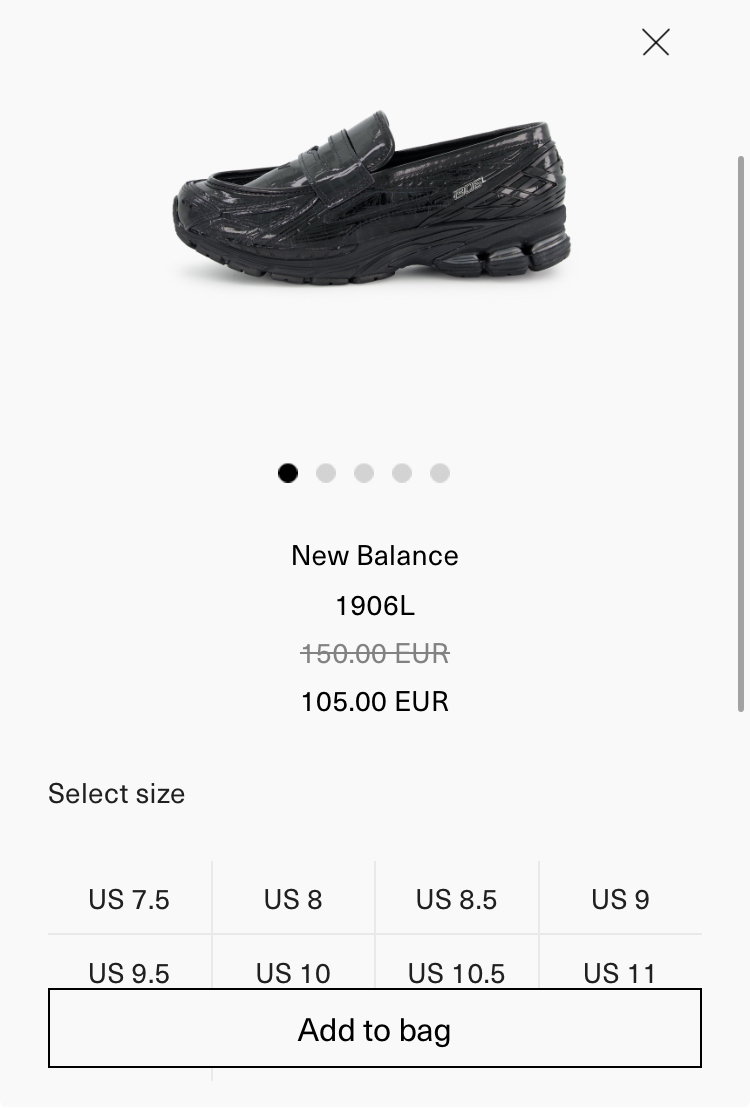Click the black loafer sneaker product image
750x1108 pixels.
[x=372, y=200]
